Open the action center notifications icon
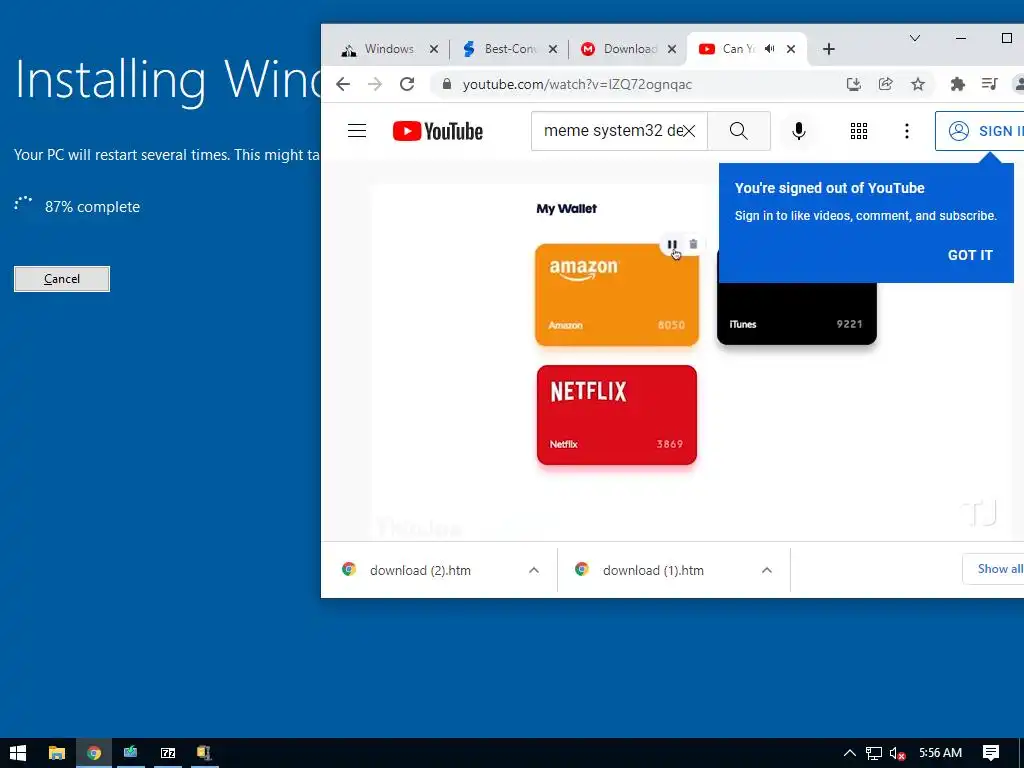This screenshot has height=768, width=1024. [x=991, y=753]
